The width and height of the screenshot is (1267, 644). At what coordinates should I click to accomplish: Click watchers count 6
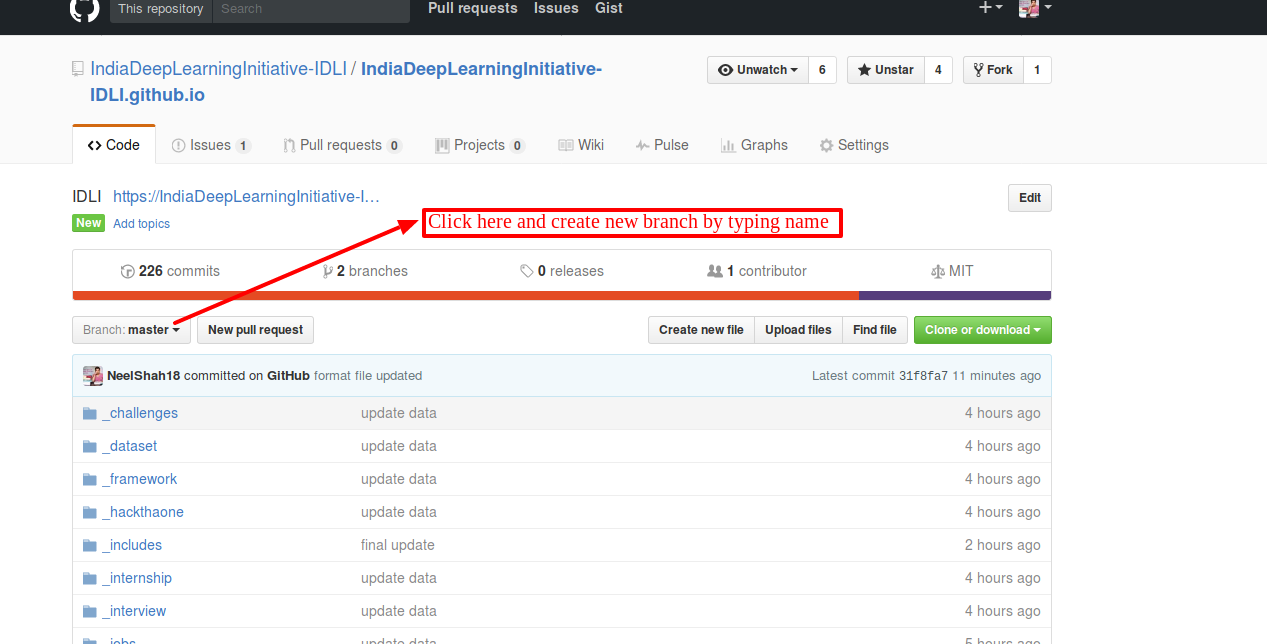pos(822,70)
